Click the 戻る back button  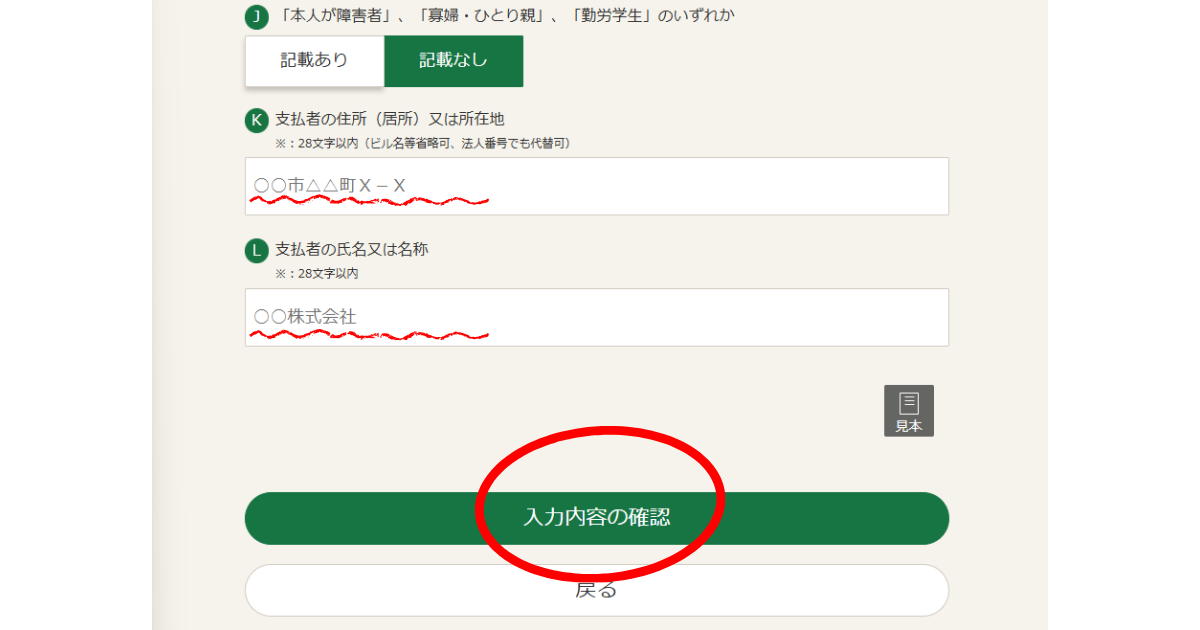(596, 591)
